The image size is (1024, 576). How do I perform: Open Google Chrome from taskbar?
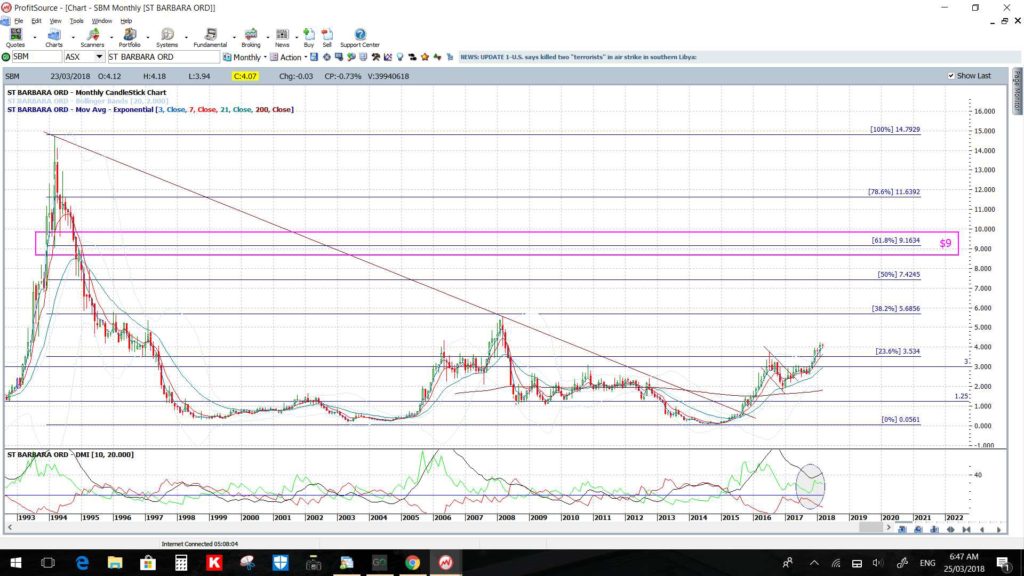point(412,562)
